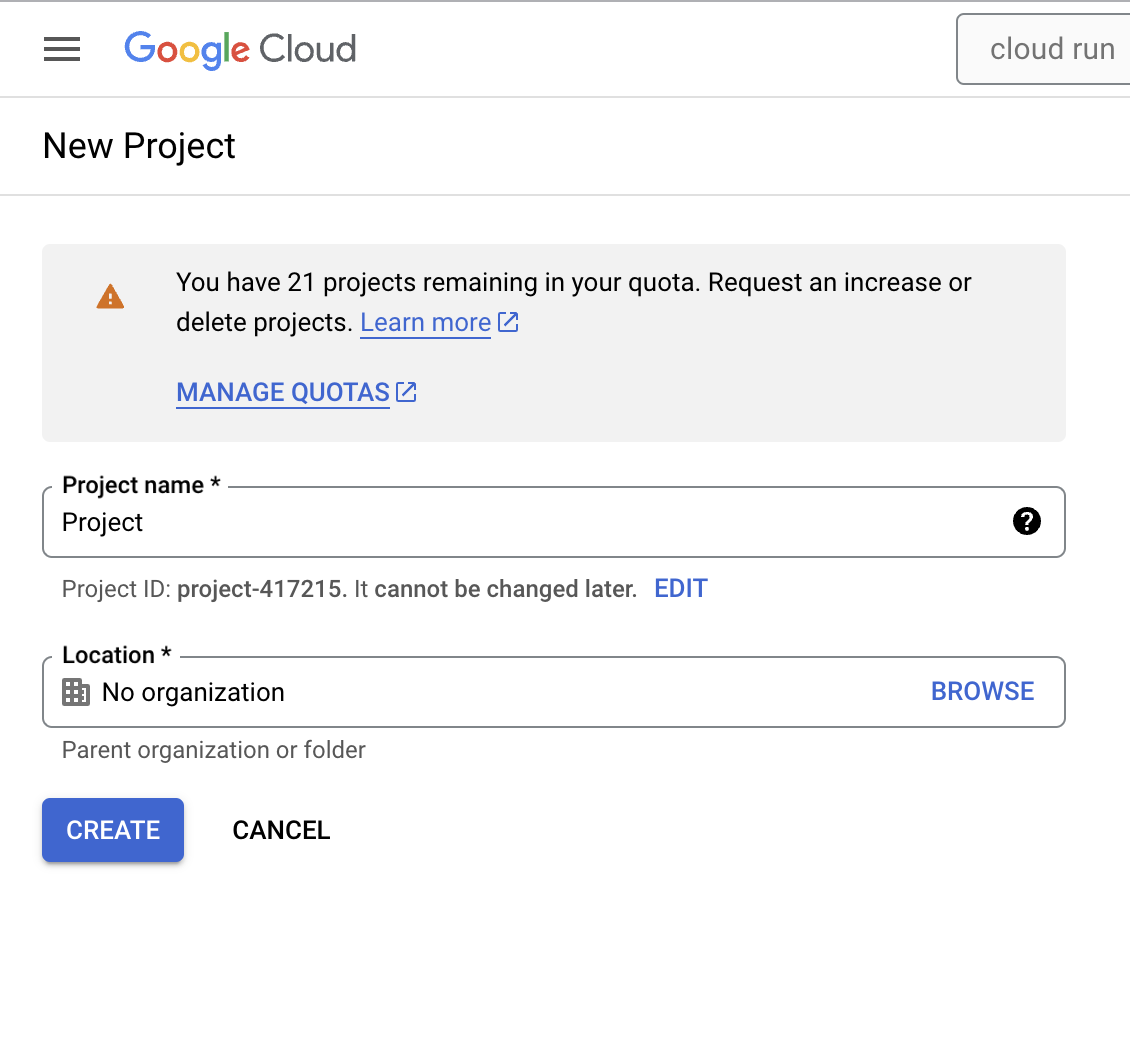Click BROWSE to pick a parent organization
Screen dimensions: 1130x1048
[982, 691]
